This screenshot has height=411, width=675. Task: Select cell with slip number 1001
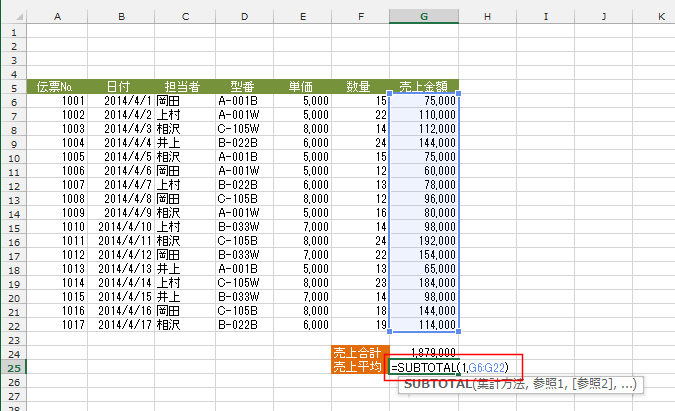[x=57, y=101]
